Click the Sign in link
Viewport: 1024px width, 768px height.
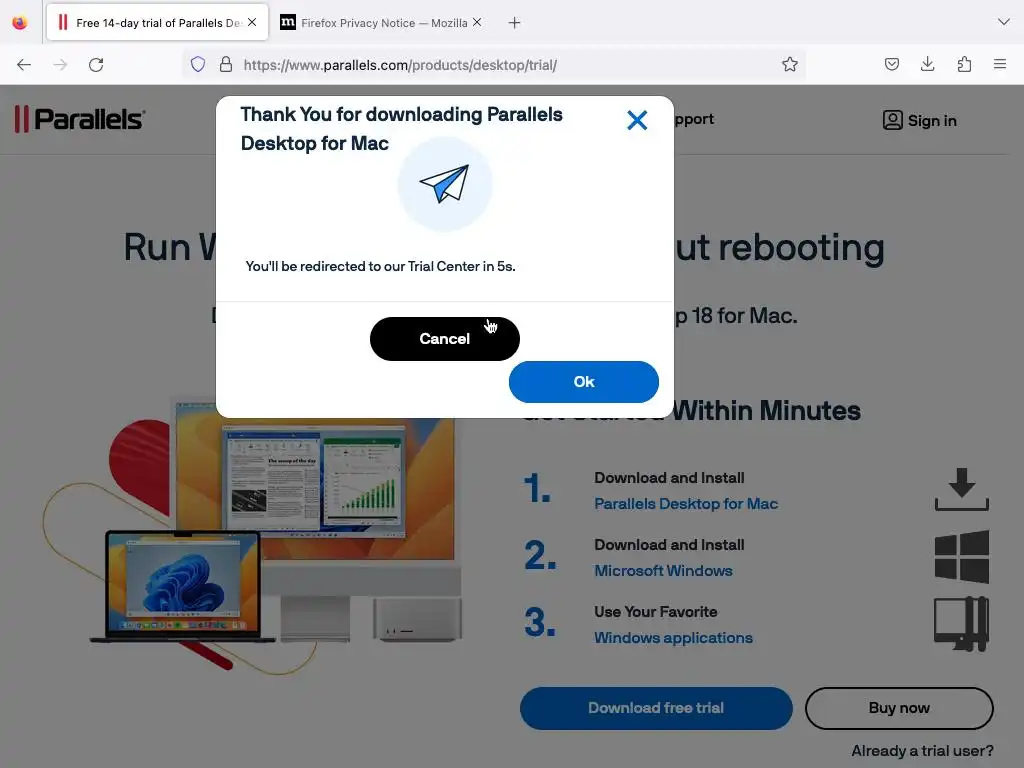click(932, 121)
